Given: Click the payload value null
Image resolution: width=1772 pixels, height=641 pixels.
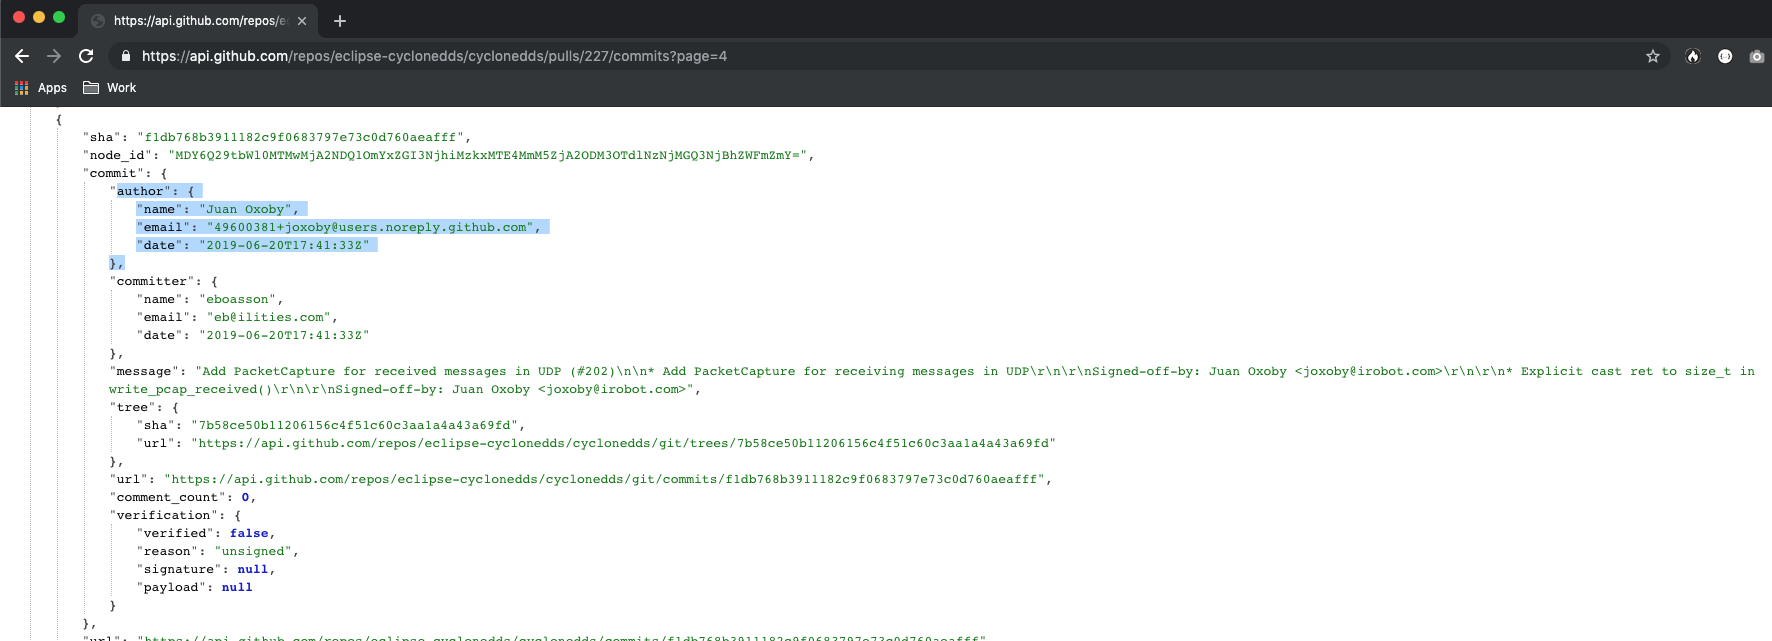Looking at the screenshot, I should pyautogui.click(x=237, y=587).
